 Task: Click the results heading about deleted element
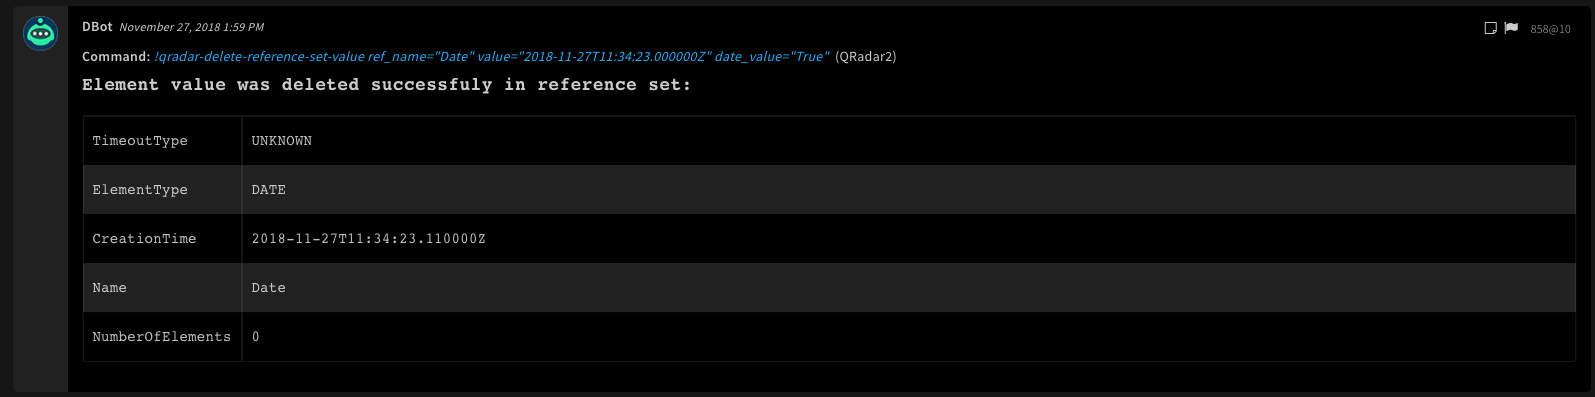pyautogui.click(x=386, y=85)
